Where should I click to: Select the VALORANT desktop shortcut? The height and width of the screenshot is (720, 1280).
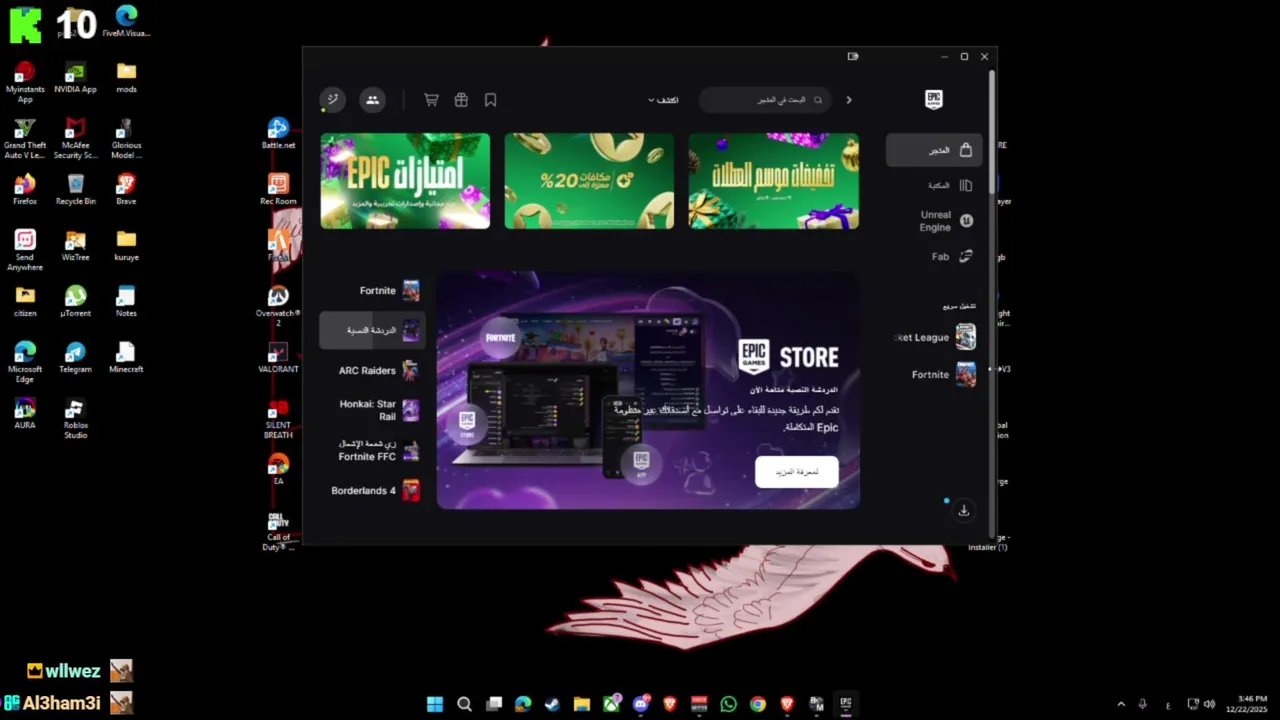coord(278,358)
